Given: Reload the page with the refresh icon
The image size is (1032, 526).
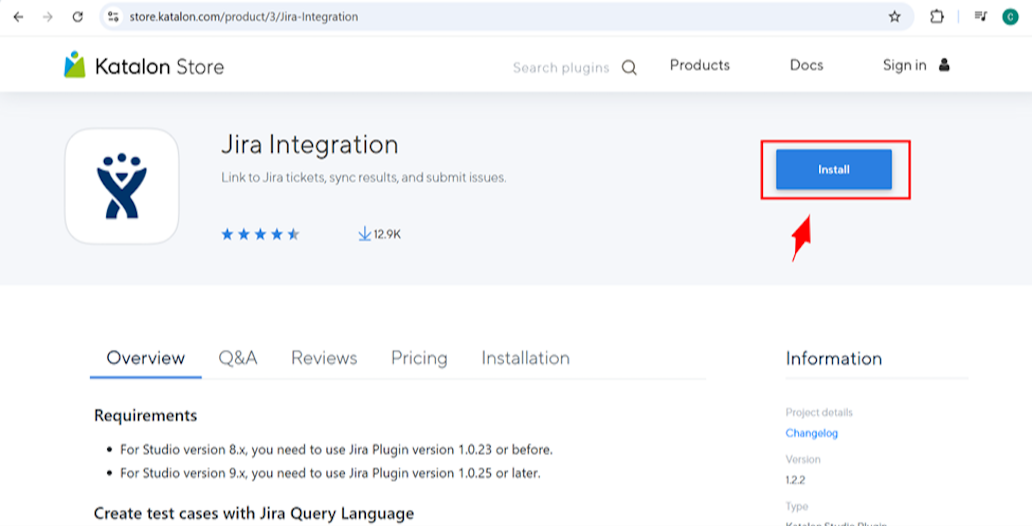Looking at the screenshot, I should 78,17.
